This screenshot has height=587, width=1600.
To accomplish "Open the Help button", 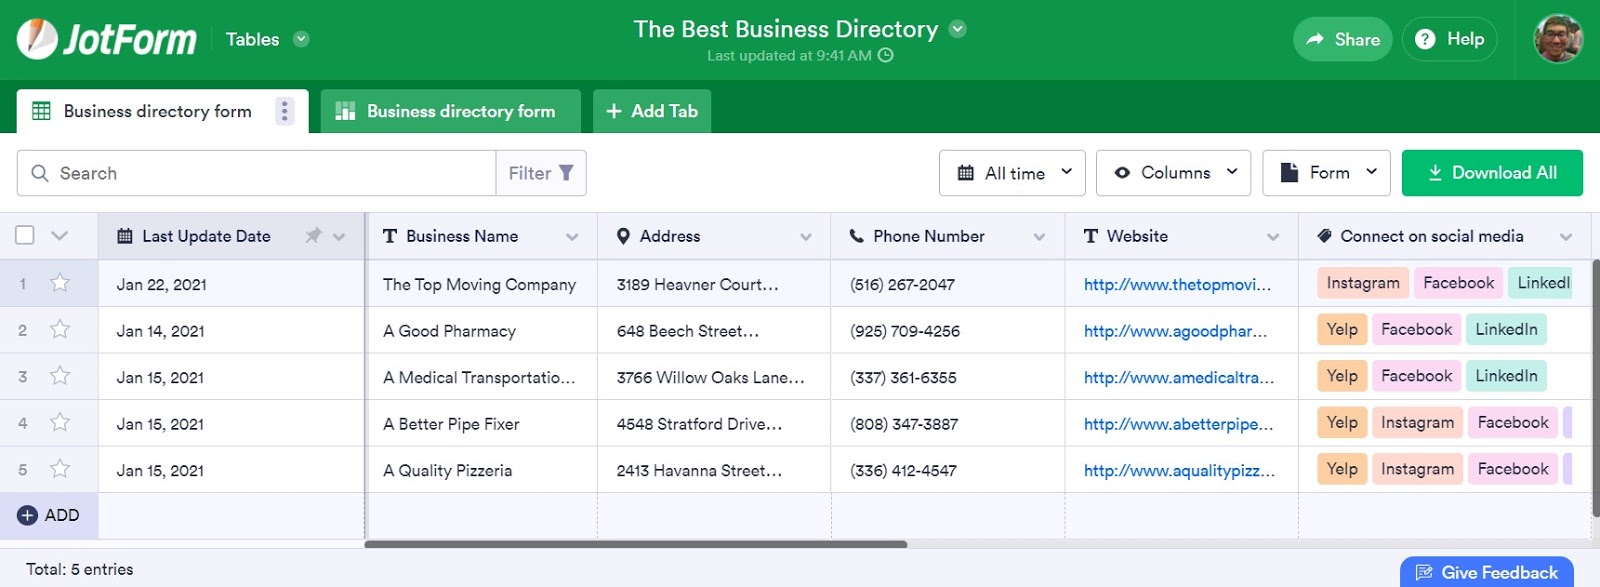I will coord(1449,39).
